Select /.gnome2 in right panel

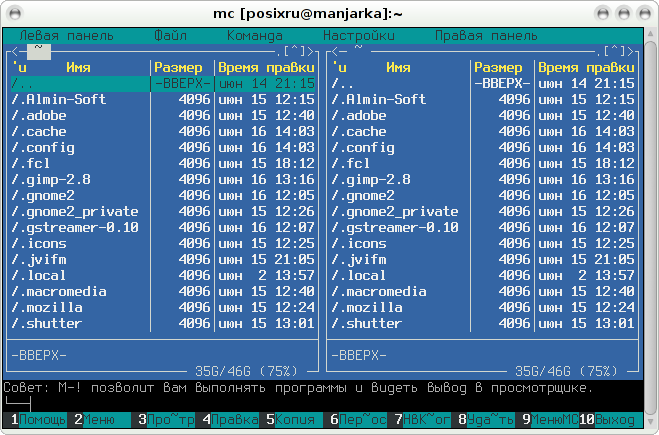[482, 195]
